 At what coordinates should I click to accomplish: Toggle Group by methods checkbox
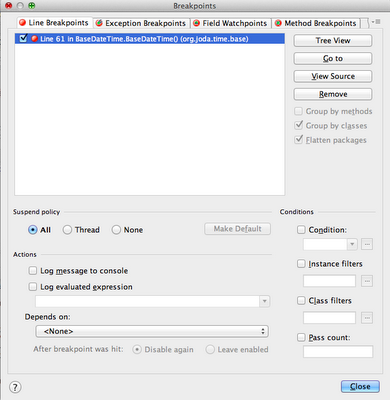(x=299, y=111)
